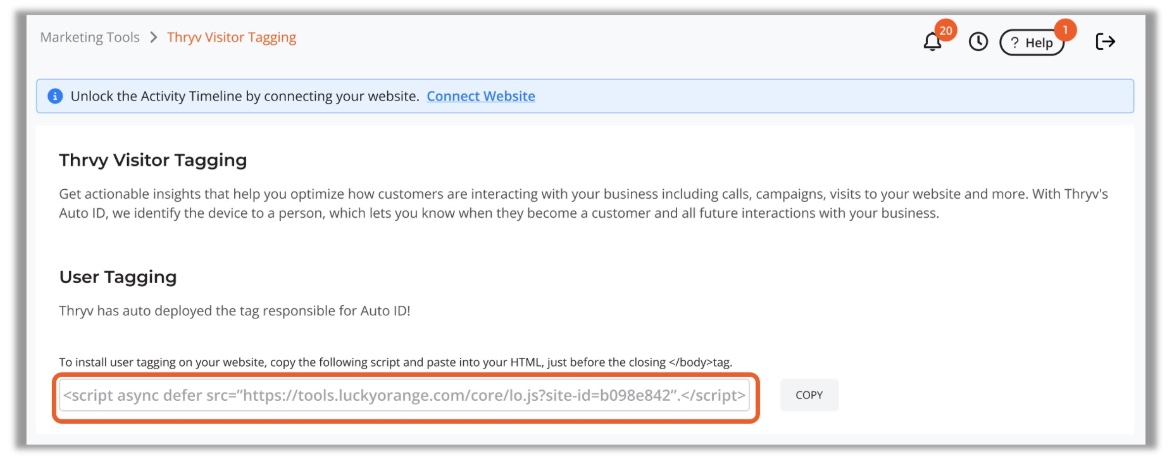Go to Marketing Tools breadcrumb

click(90, 38)
